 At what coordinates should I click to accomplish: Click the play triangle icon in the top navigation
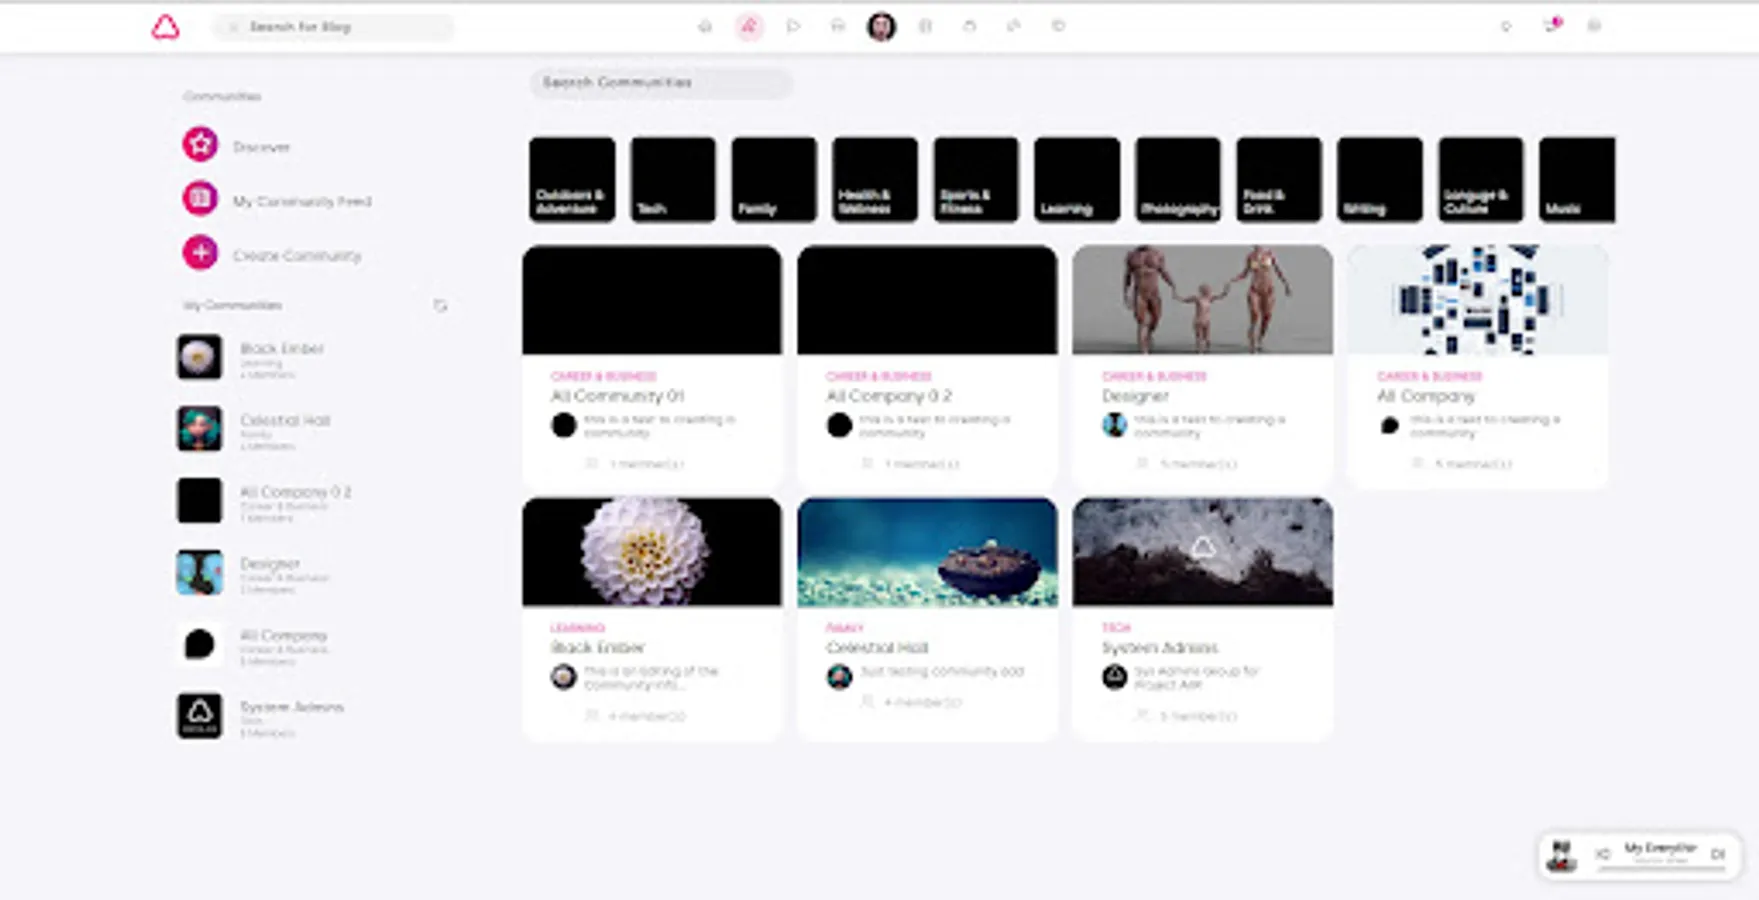(793, 26)
